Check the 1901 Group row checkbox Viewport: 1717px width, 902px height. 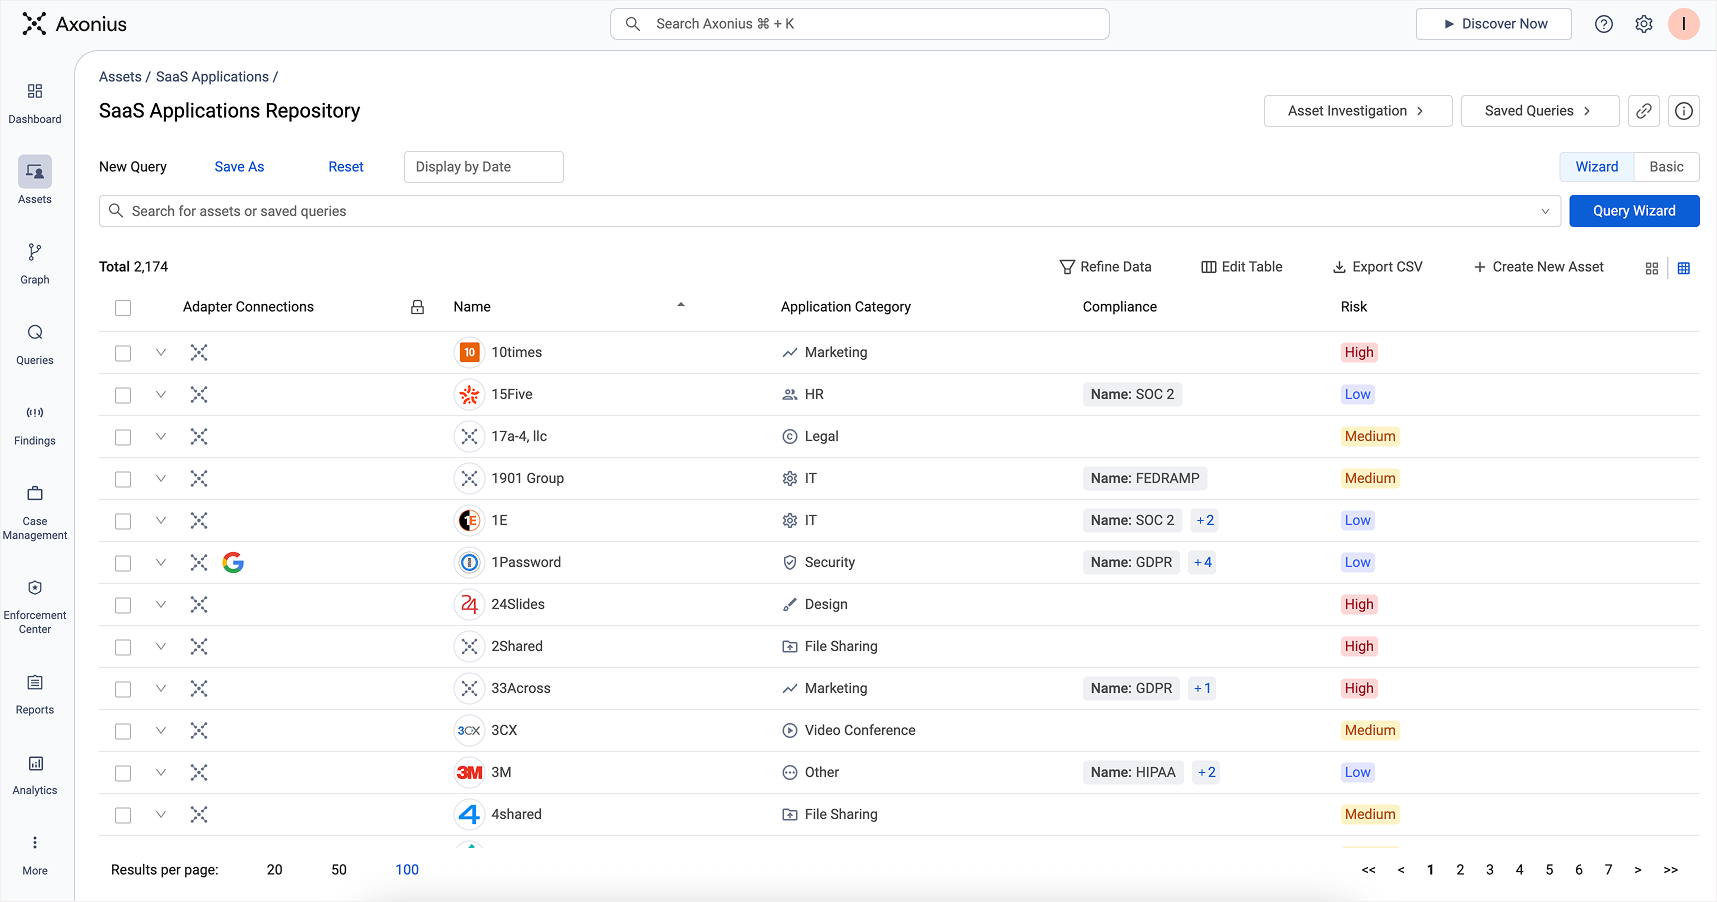pos(123,479)
